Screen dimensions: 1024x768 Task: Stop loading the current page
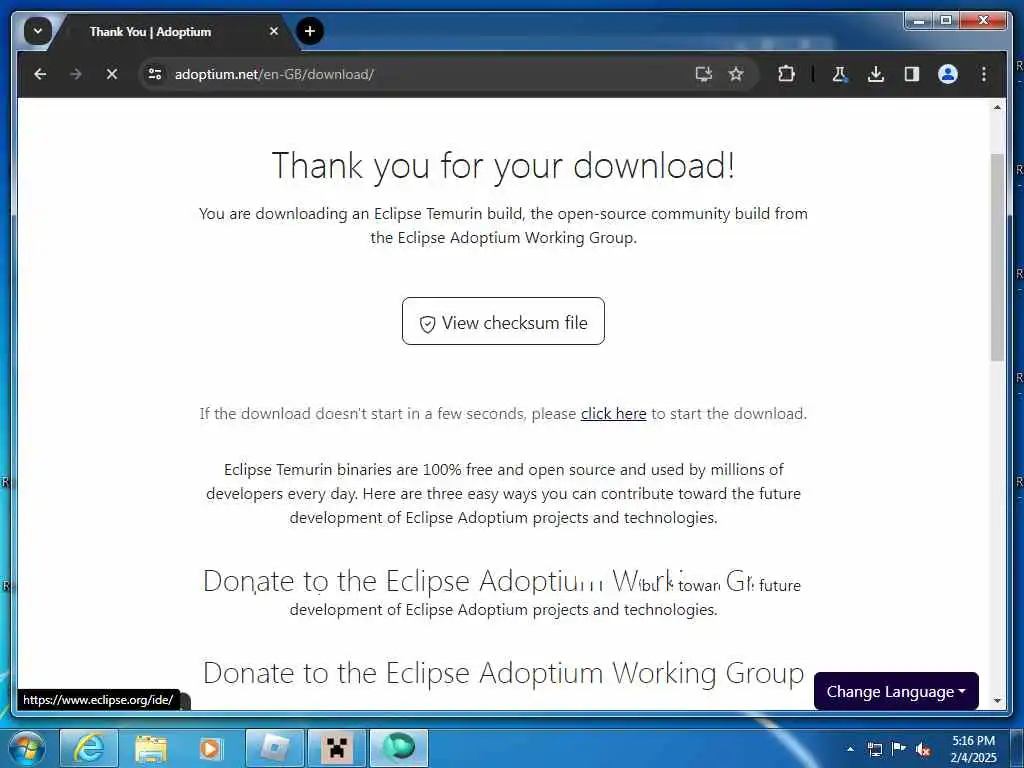click(112, 74)
